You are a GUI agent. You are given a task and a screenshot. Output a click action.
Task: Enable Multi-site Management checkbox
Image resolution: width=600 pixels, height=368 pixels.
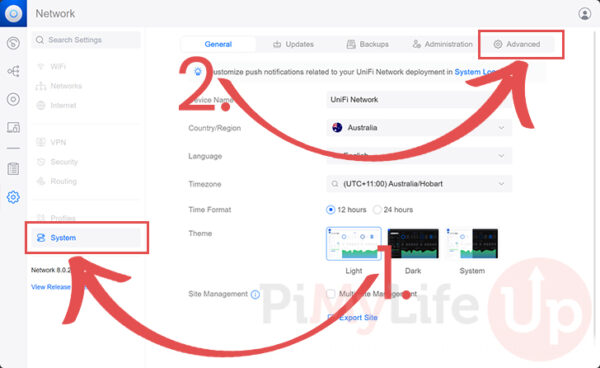[331, 294]
